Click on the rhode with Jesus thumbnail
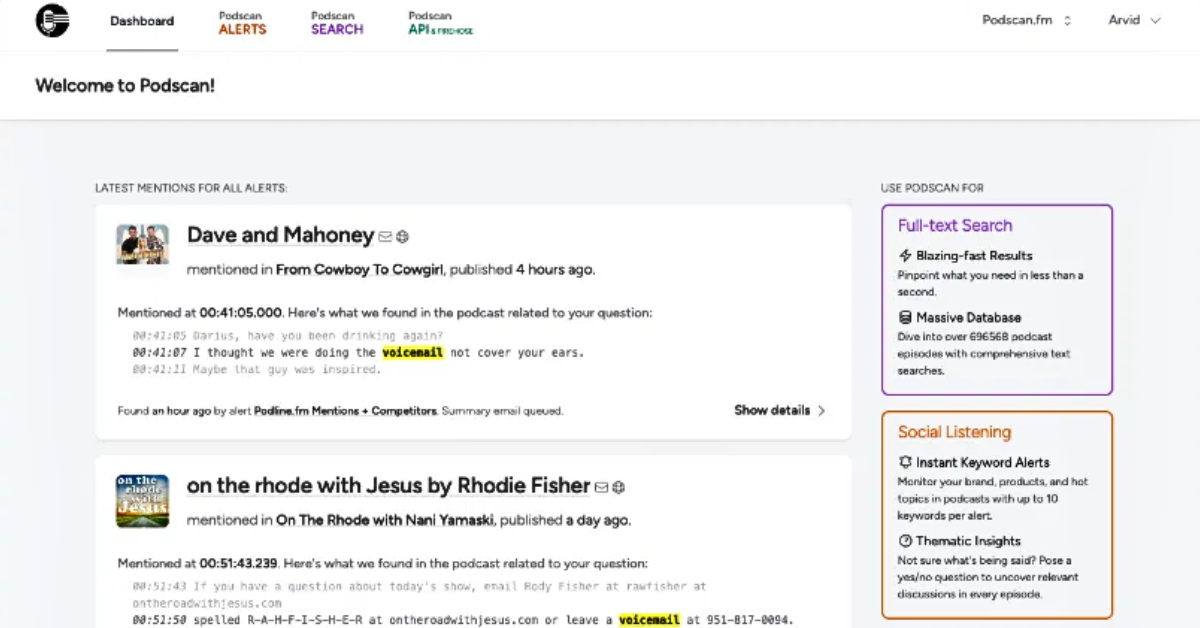Screen dimensions: 1200x628 [142, 501]
